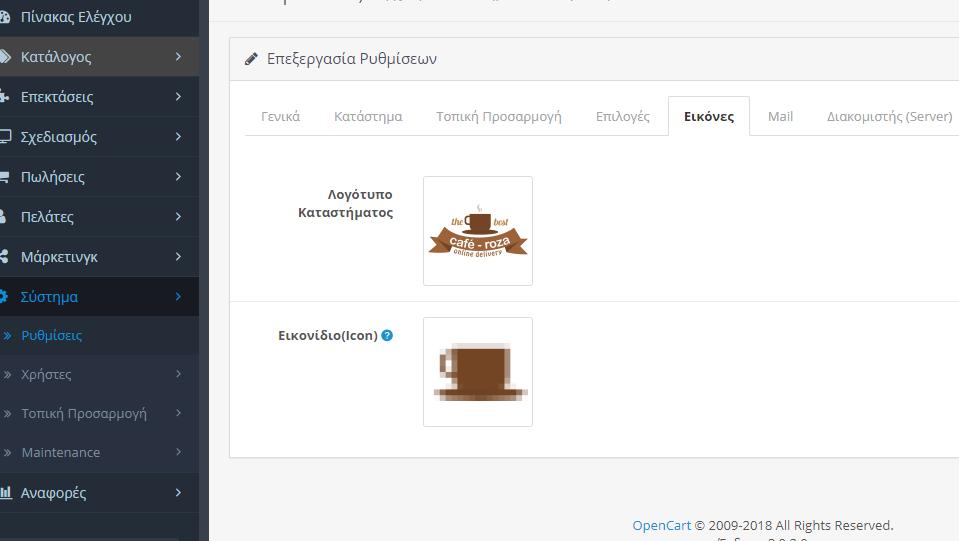
Task: Open the Πελάτες sidebar menu
Action: click(x=99, y=217)
